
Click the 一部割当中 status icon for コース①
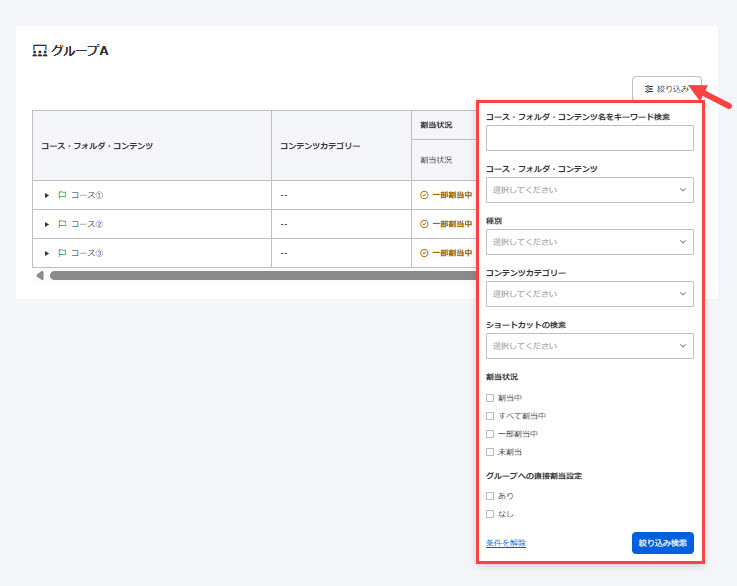[424, 195]
